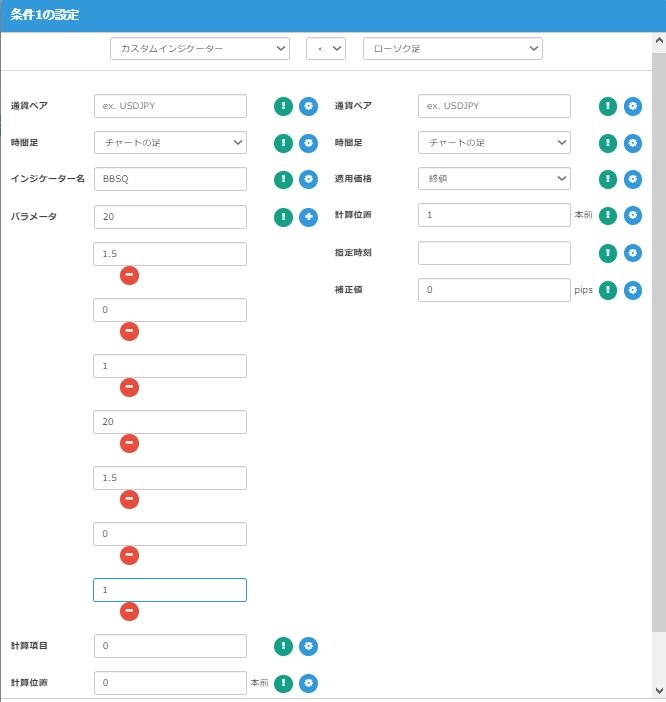Click the vertical scrollbar thumb

pyautogui.click(x=659, y=342)
